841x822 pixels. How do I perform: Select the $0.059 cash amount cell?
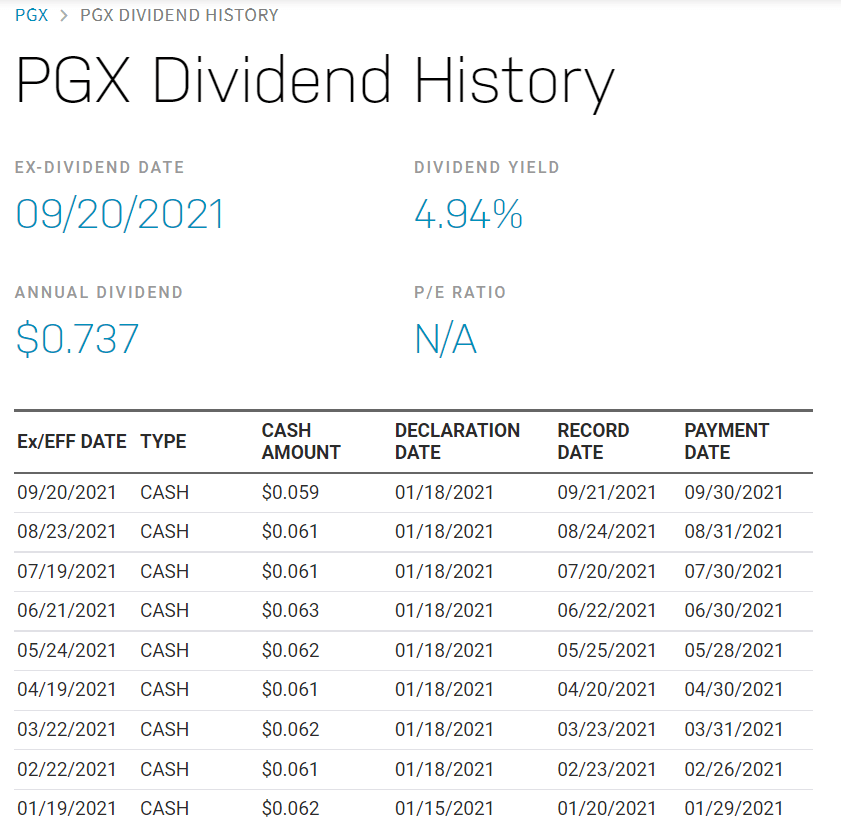pyautogui.click(x=290, y=492)
